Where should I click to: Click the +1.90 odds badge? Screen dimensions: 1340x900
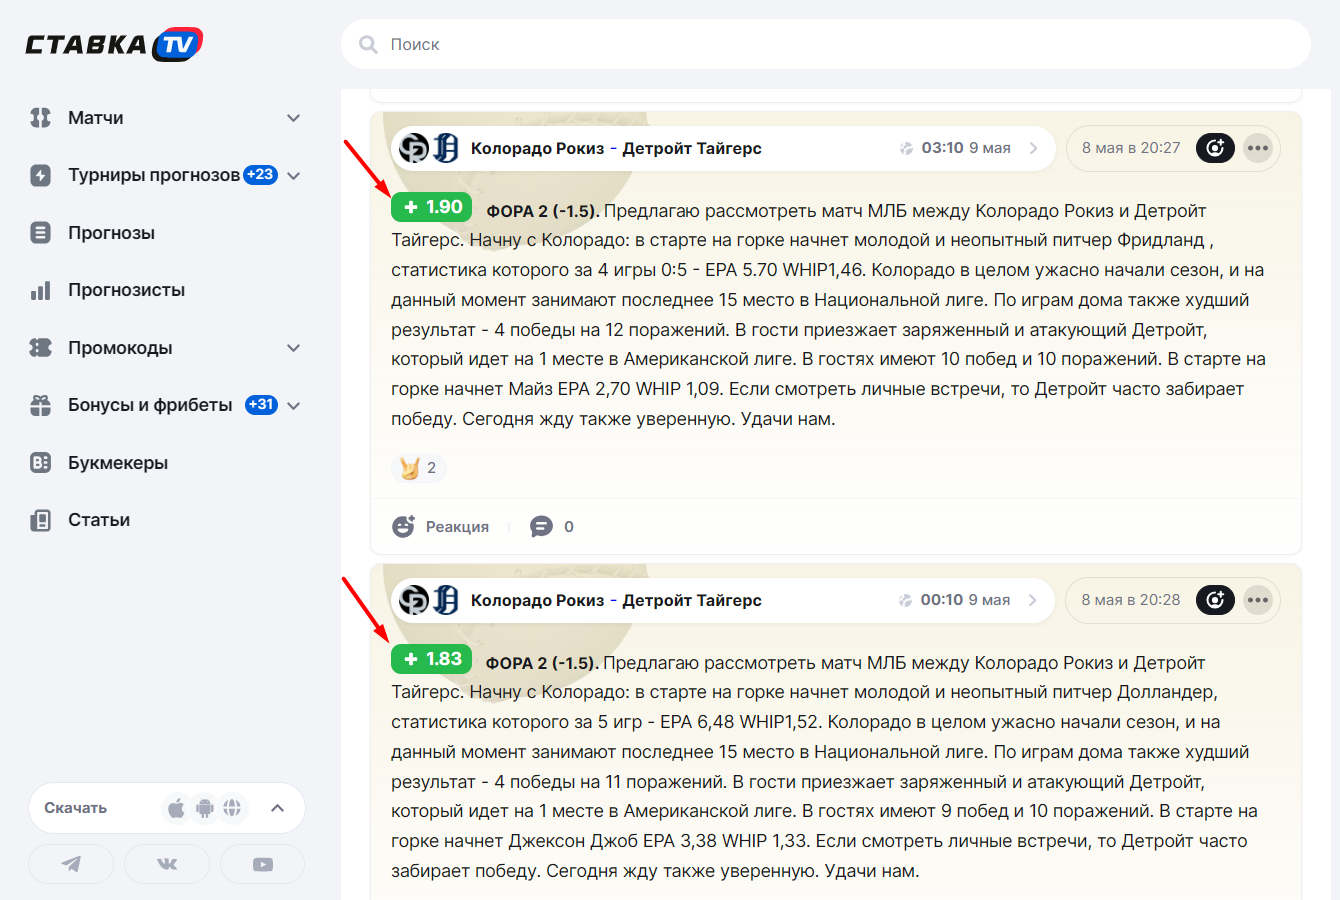pos(431,207)
